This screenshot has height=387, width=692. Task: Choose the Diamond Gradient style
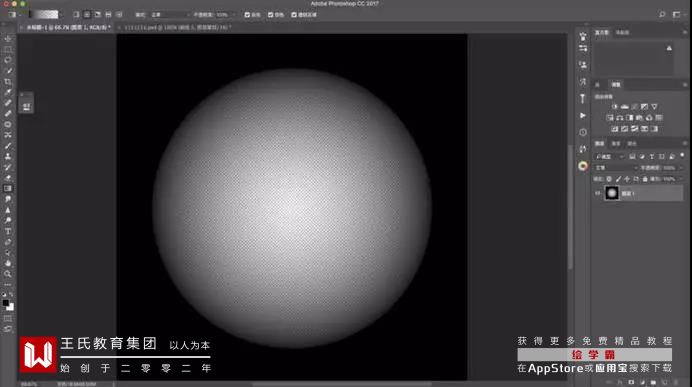coord(119,15)
